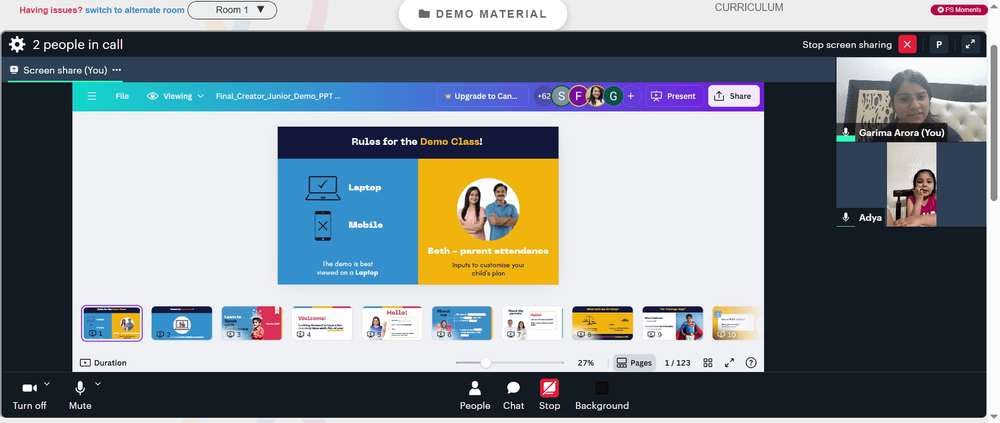Click microphone icon beside Garima Arora

click(x=846, y=133)
